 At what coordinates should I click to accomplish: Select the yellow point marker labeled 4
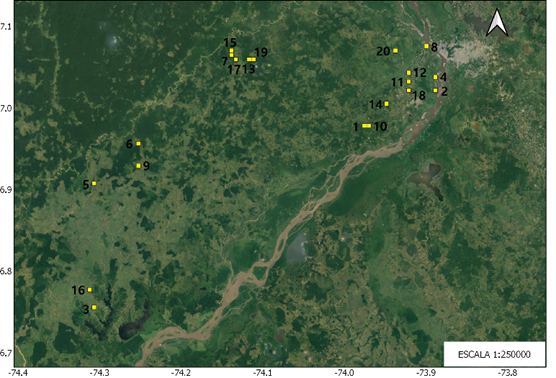tap(435, 77)
